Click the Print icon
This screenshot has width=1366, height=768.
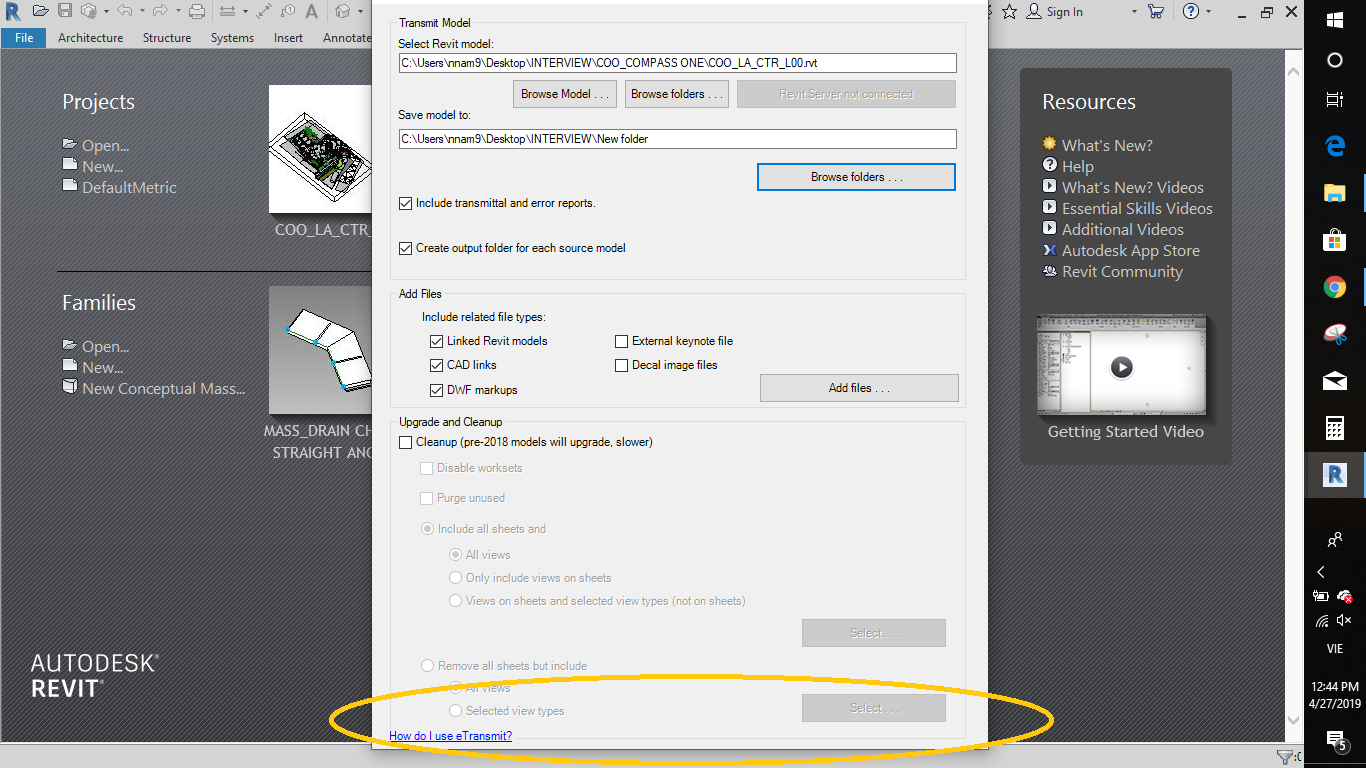196,11
